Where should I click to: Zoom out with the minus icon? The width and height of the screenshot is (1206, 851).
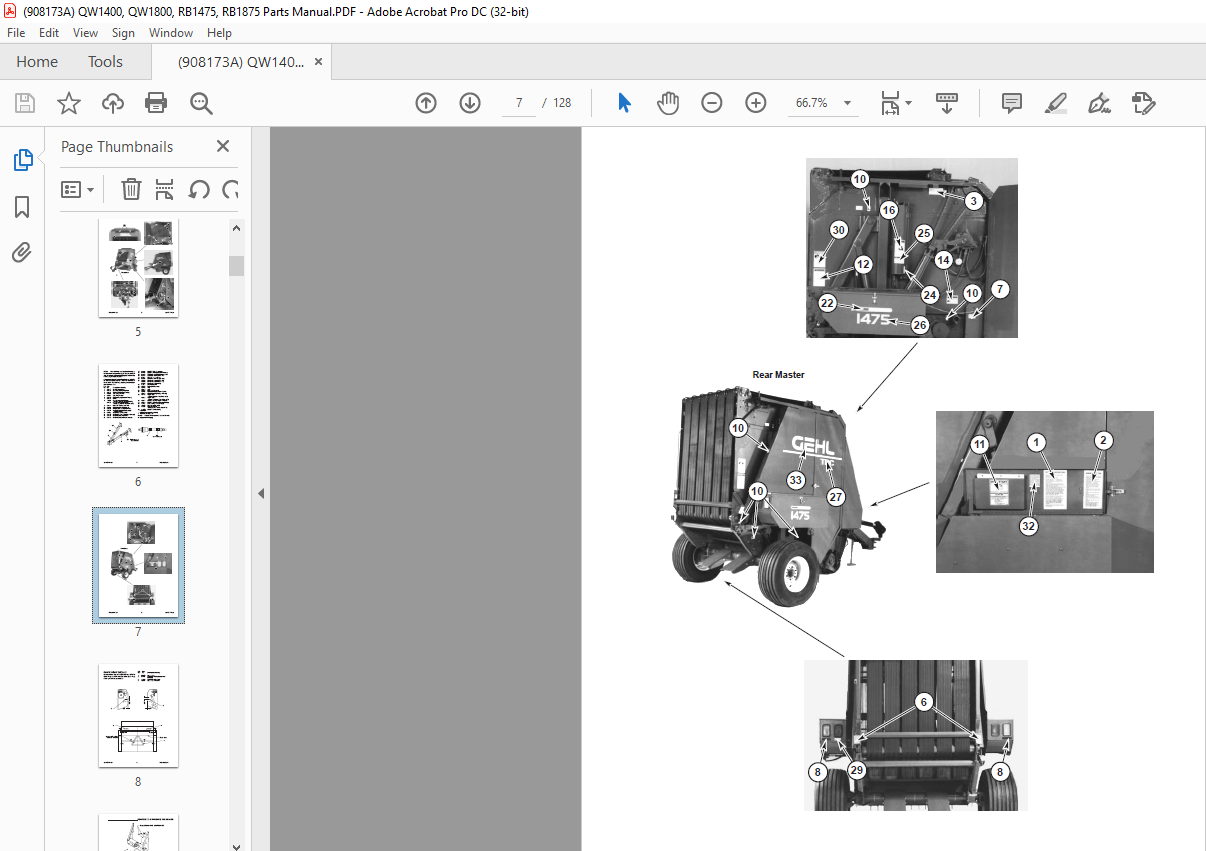coord(712,103)
